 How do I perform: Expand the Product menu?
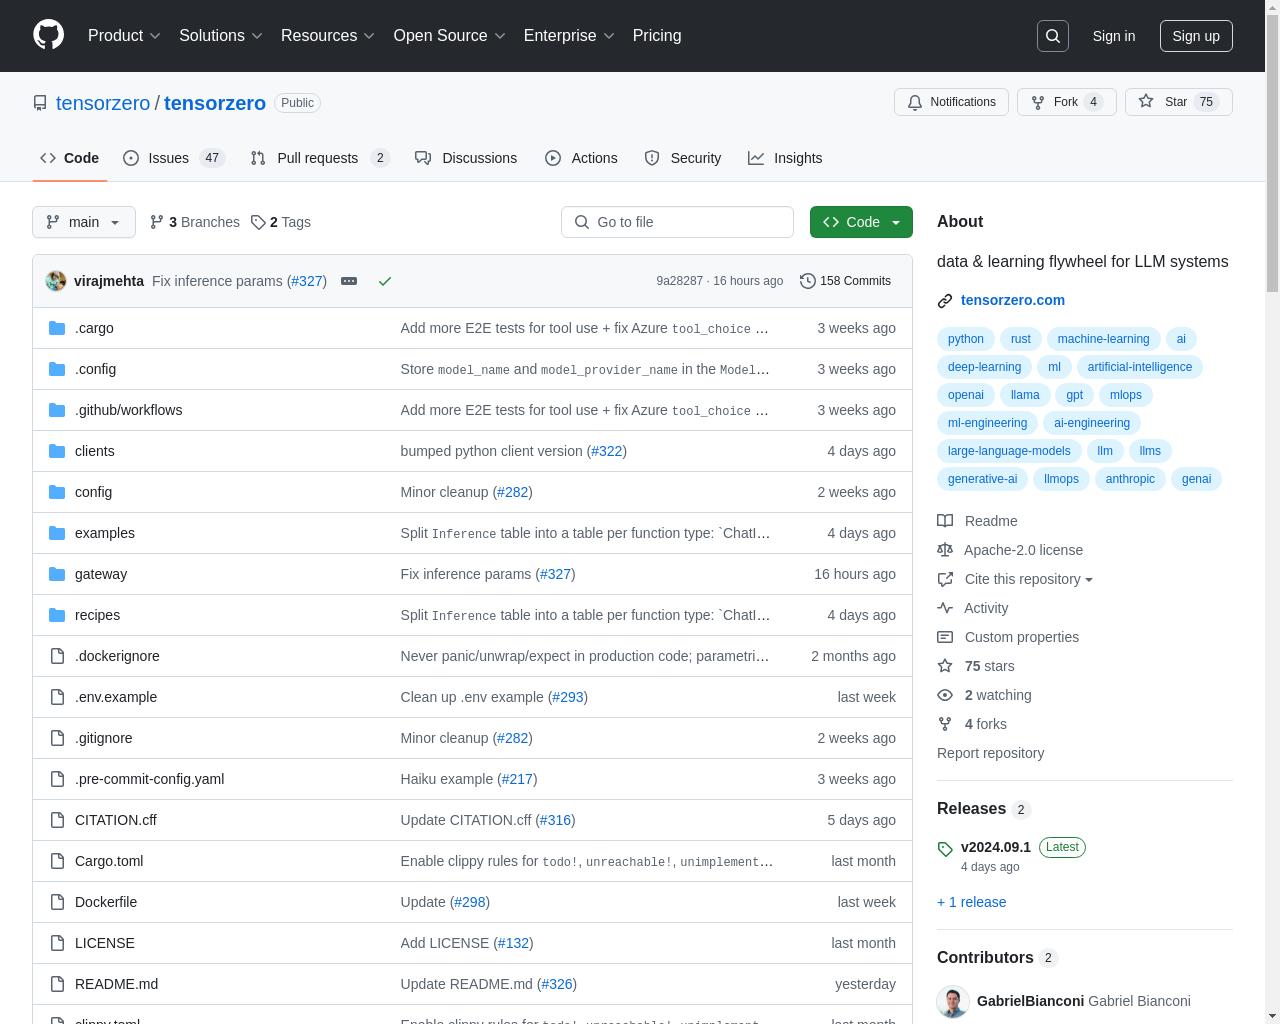pos(124,35)
